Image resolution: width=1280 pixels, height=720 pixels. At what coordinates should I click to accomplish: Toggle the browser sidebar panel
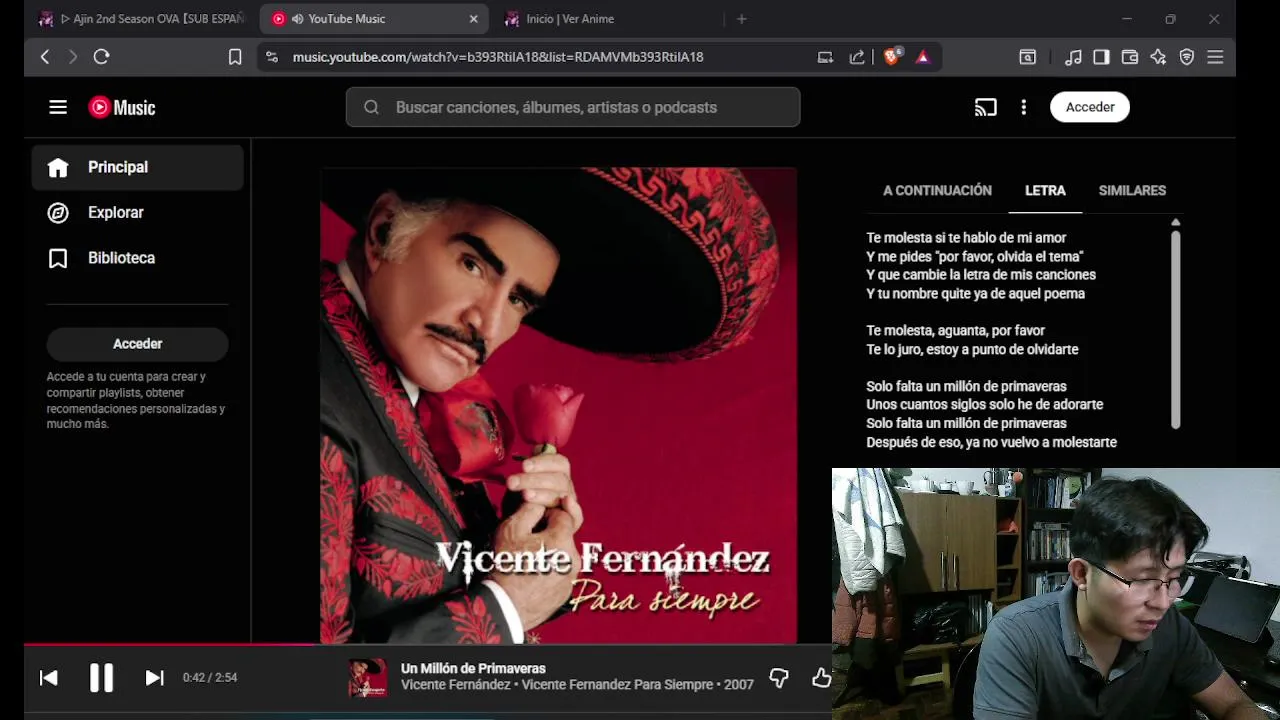pos(1101,57)
